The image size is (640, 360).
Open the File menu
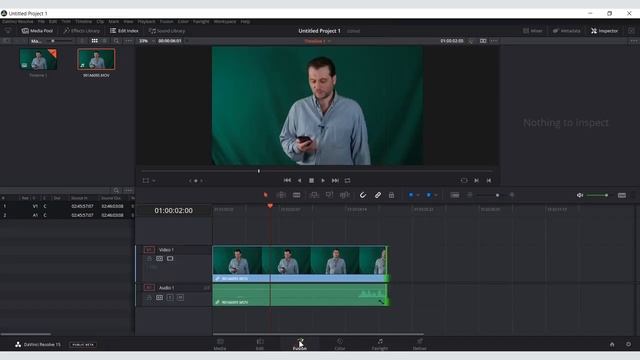click(41, 22)
